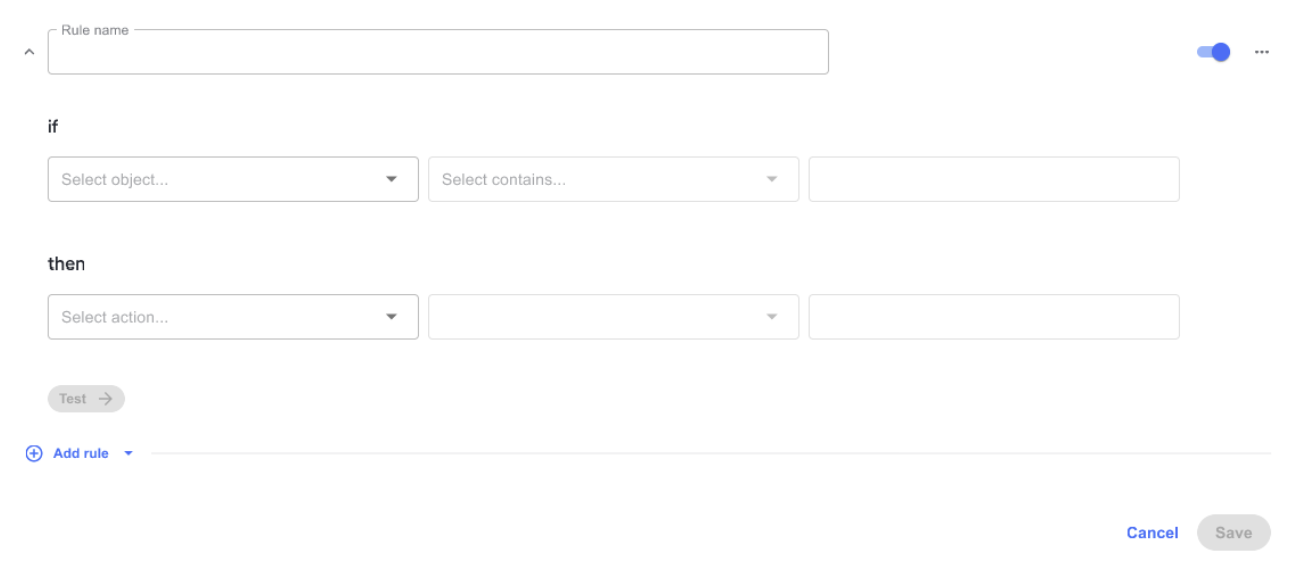Focus the value field in the then row
Image resolution: width=1293 pixels, height=572 pixels.
click(x=994, y=317)
